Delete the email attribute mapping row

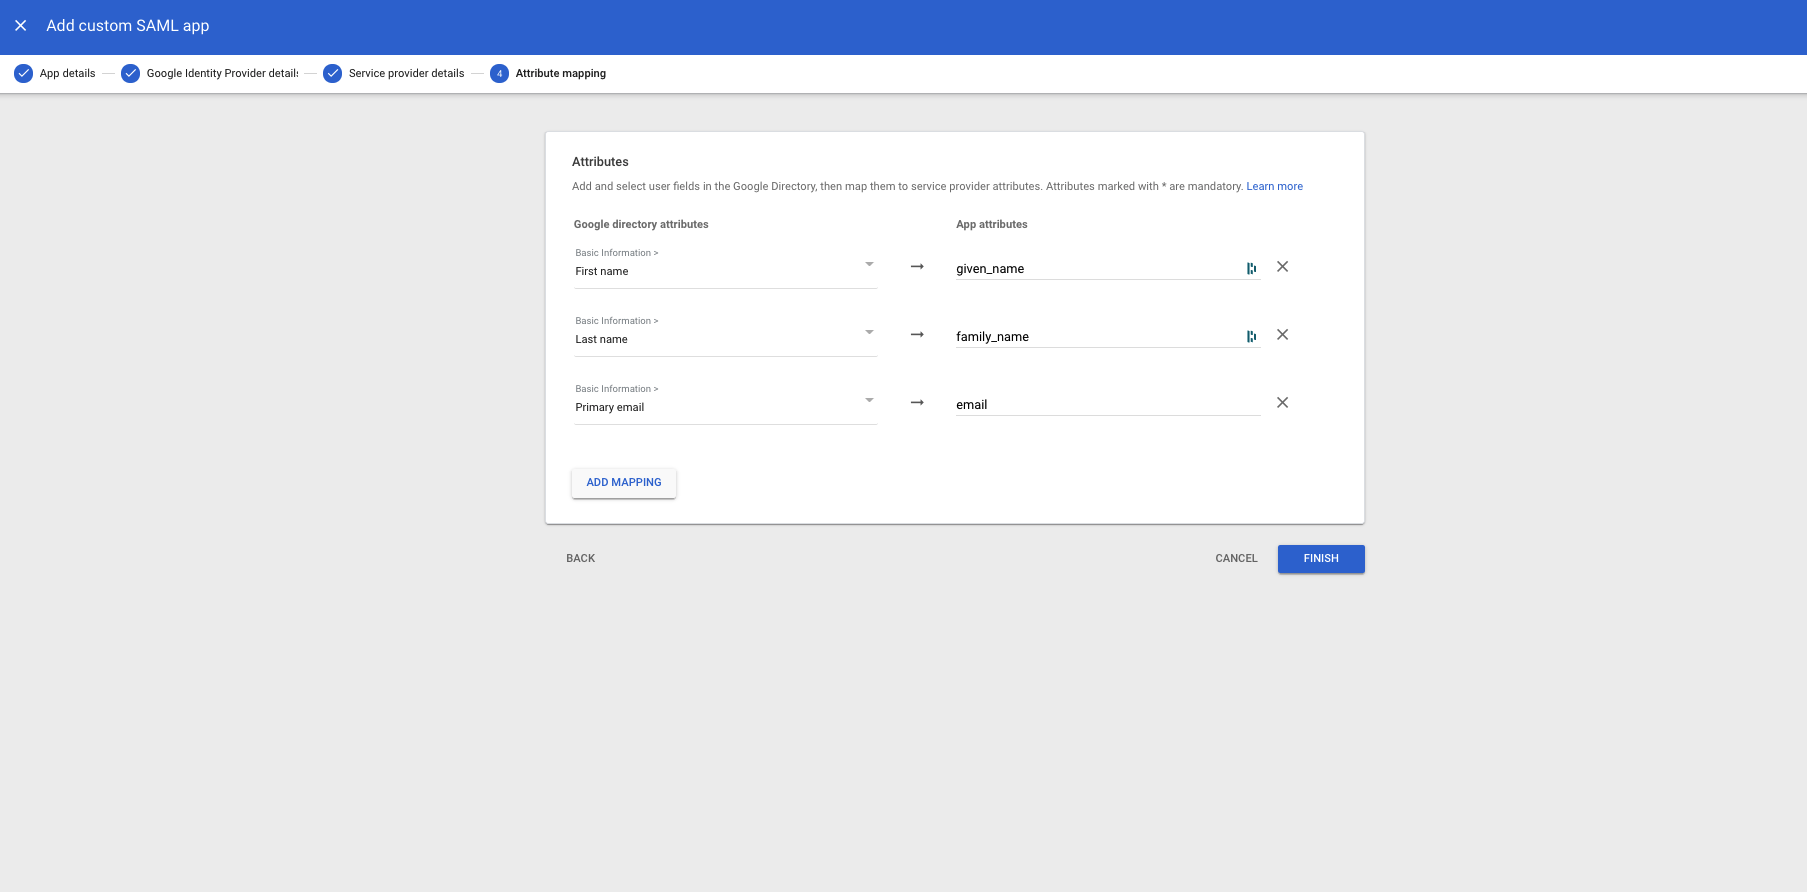click(x=1282, y=403)
